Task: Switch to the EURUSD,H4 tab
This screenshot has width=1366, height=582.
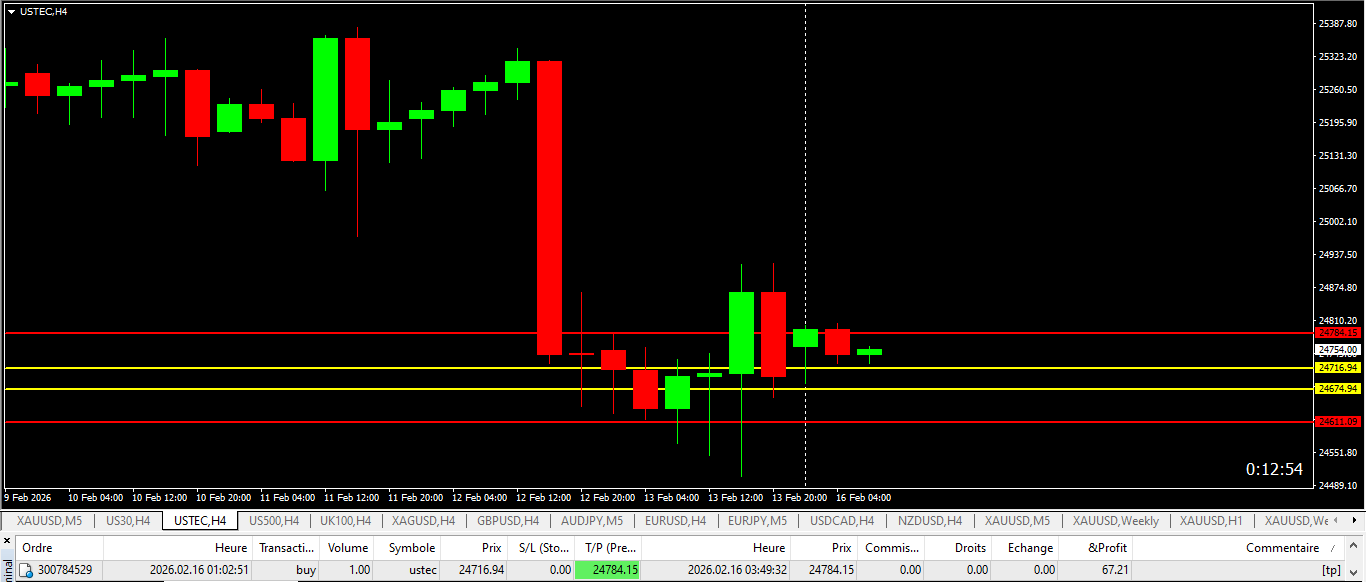Action: 675,521
